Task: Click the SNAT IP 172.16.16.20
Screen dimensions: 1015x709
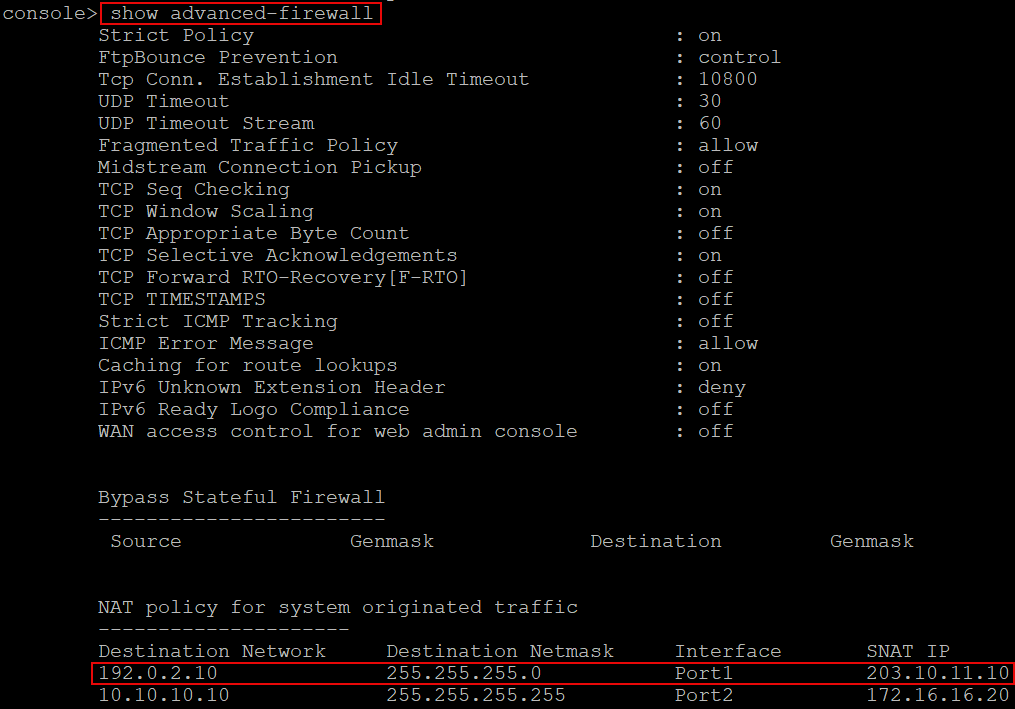Action: coord(938,695)
